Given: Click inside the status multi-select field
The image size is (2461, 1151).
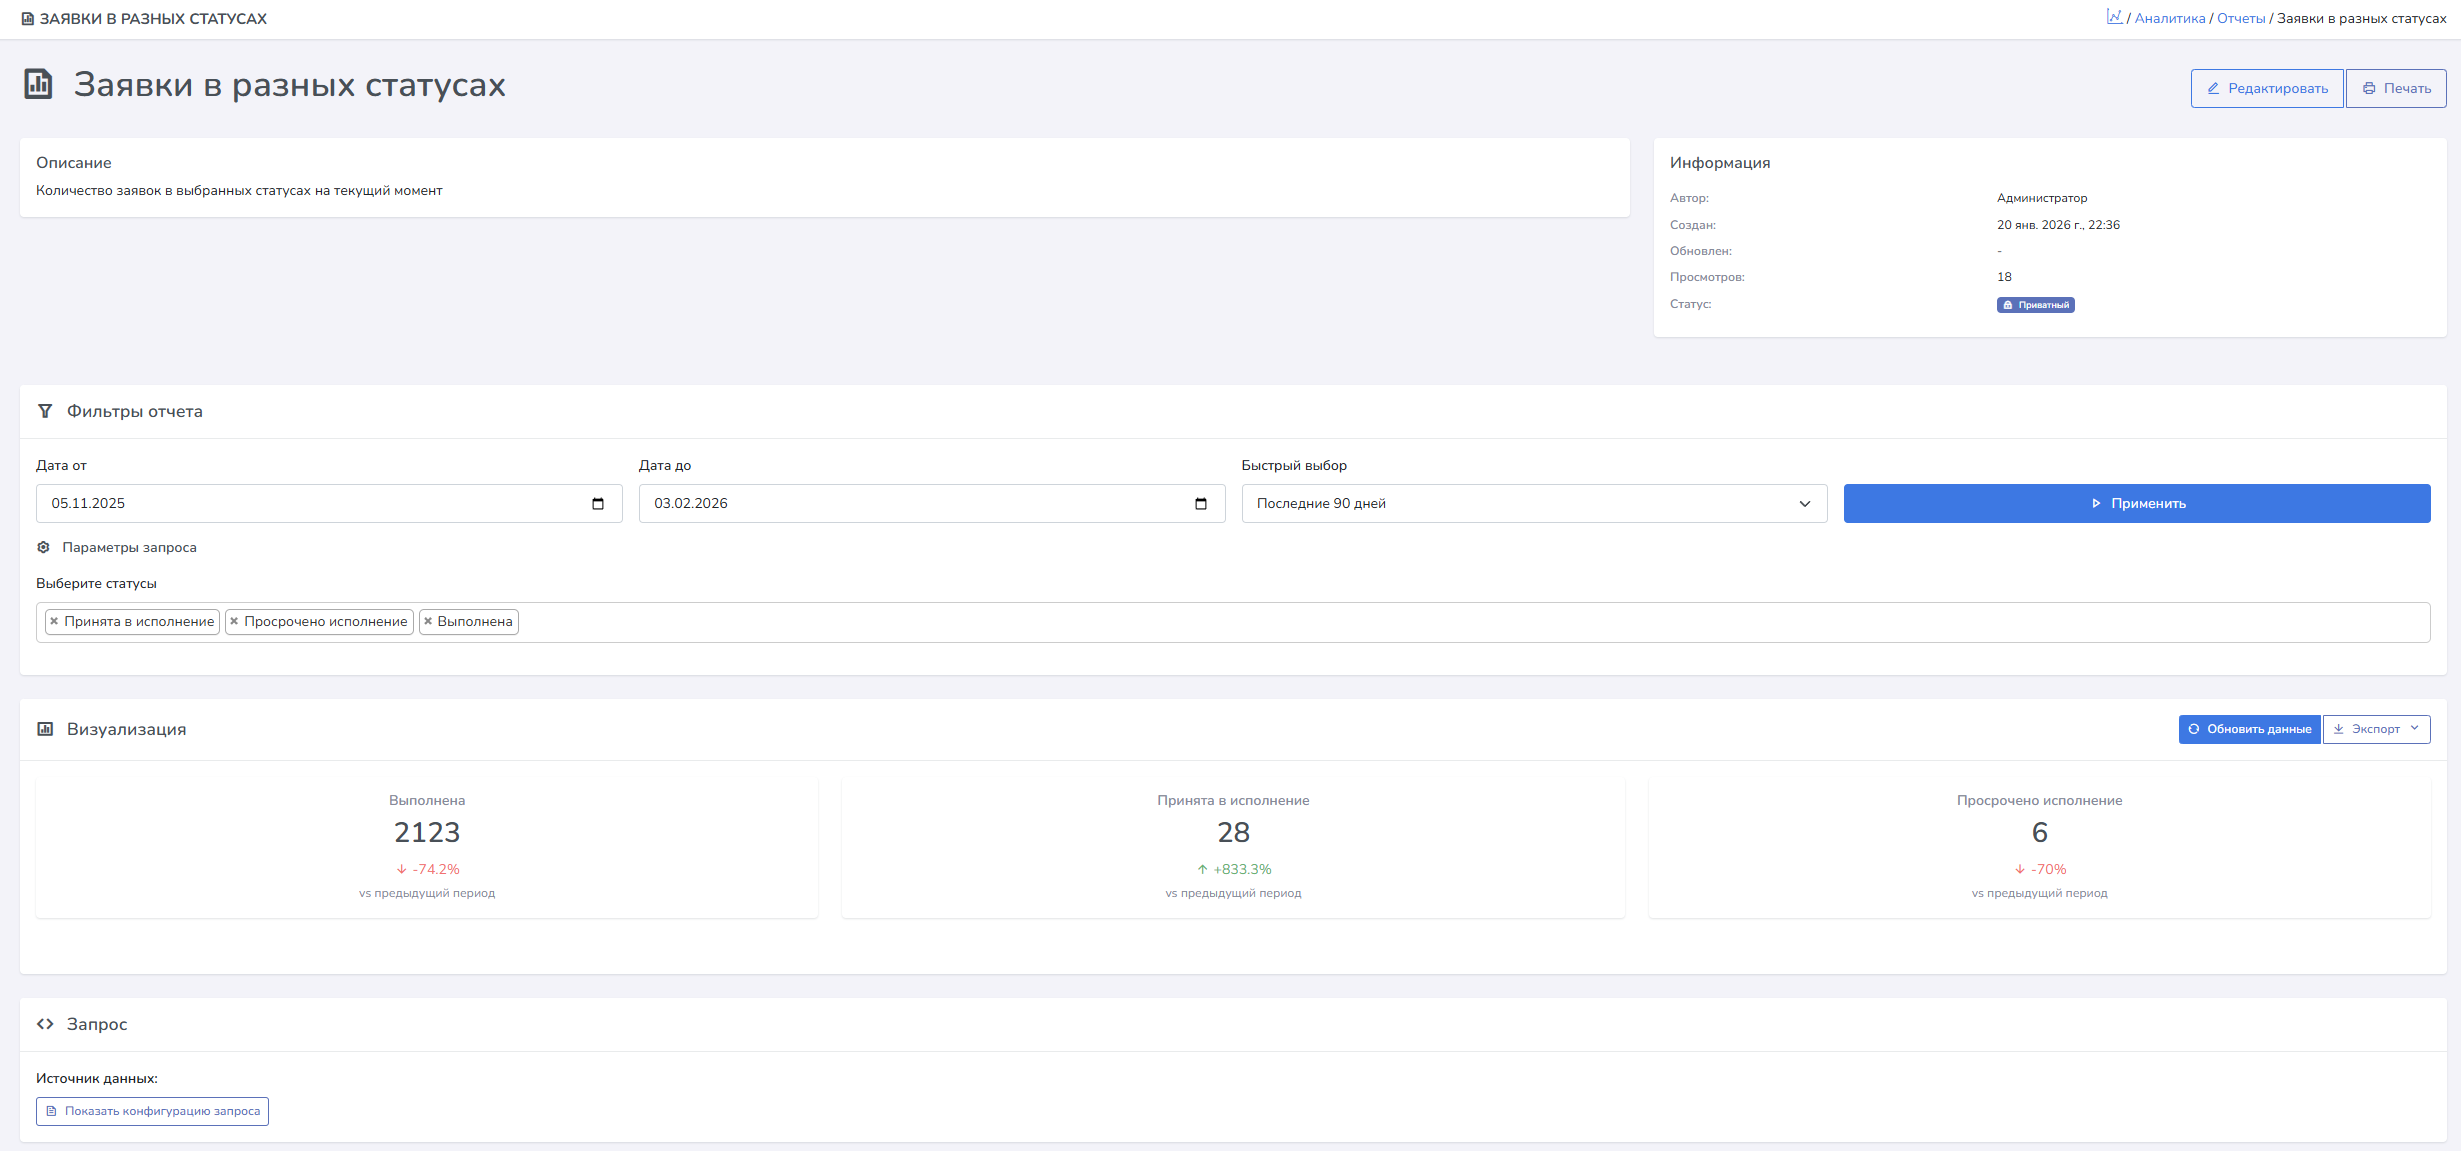Looking at the screenshot, I should [x=1400, y=622].
